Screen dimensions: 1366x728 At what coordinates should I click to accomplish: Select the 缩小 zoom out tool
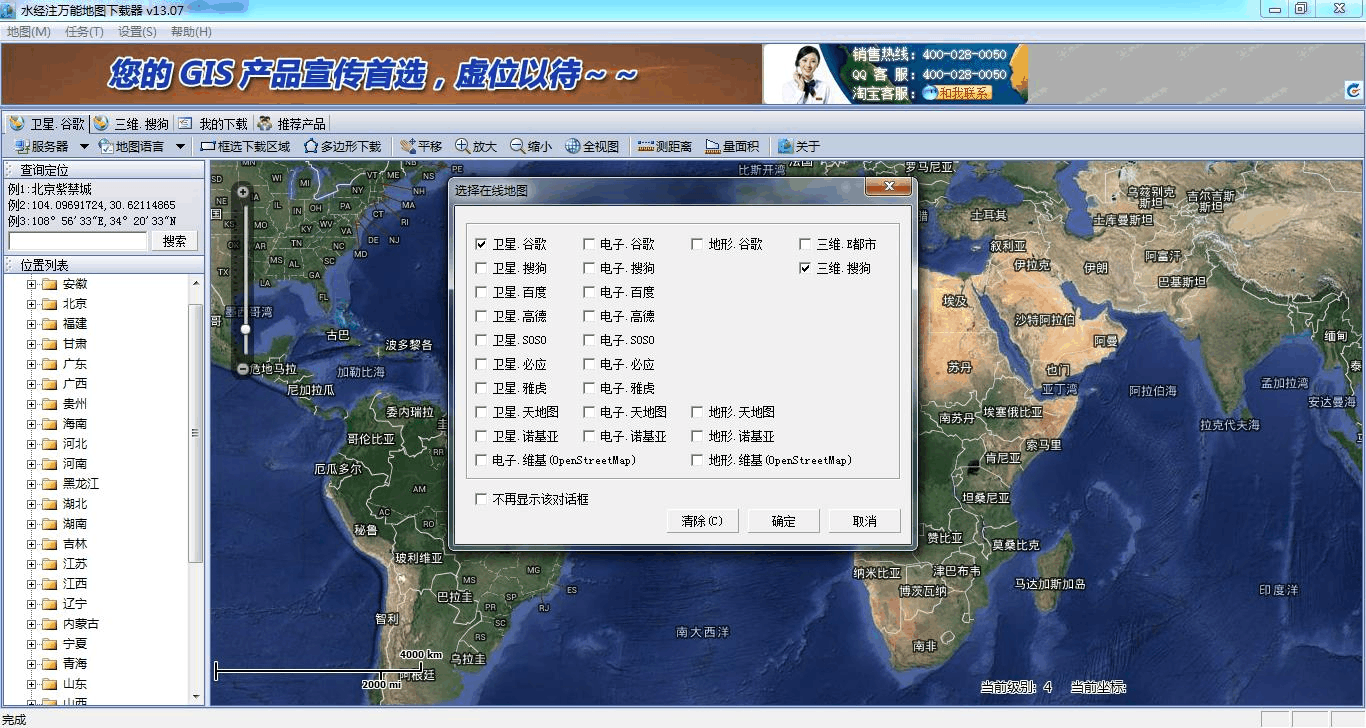(531, 146)
